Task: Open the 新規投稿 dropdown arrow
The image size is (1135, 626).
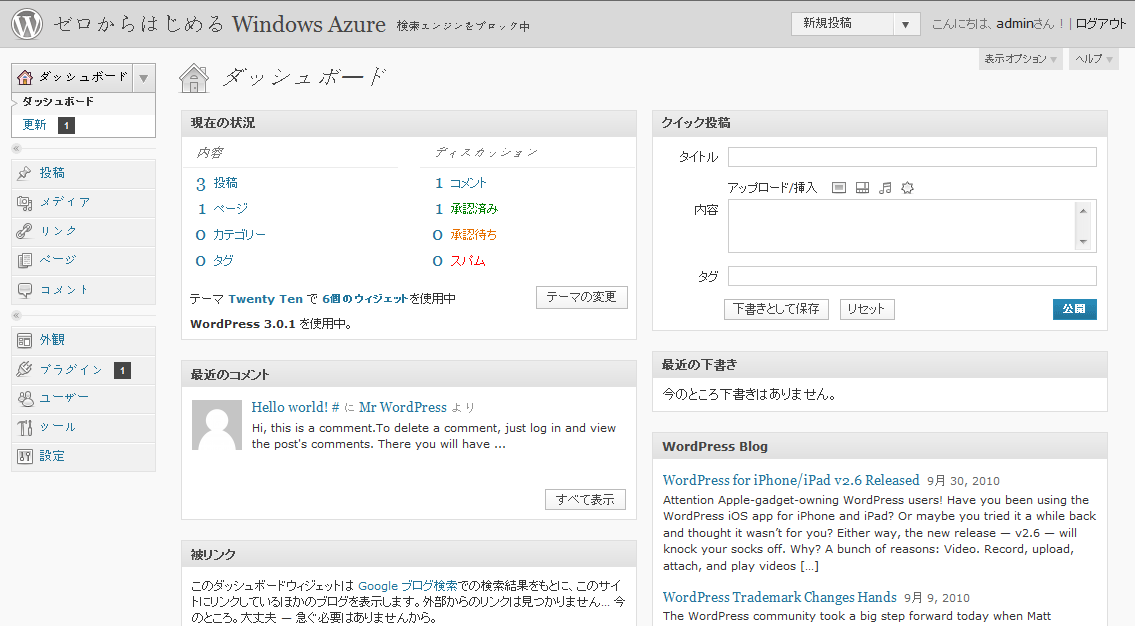Action: point(906,25)
